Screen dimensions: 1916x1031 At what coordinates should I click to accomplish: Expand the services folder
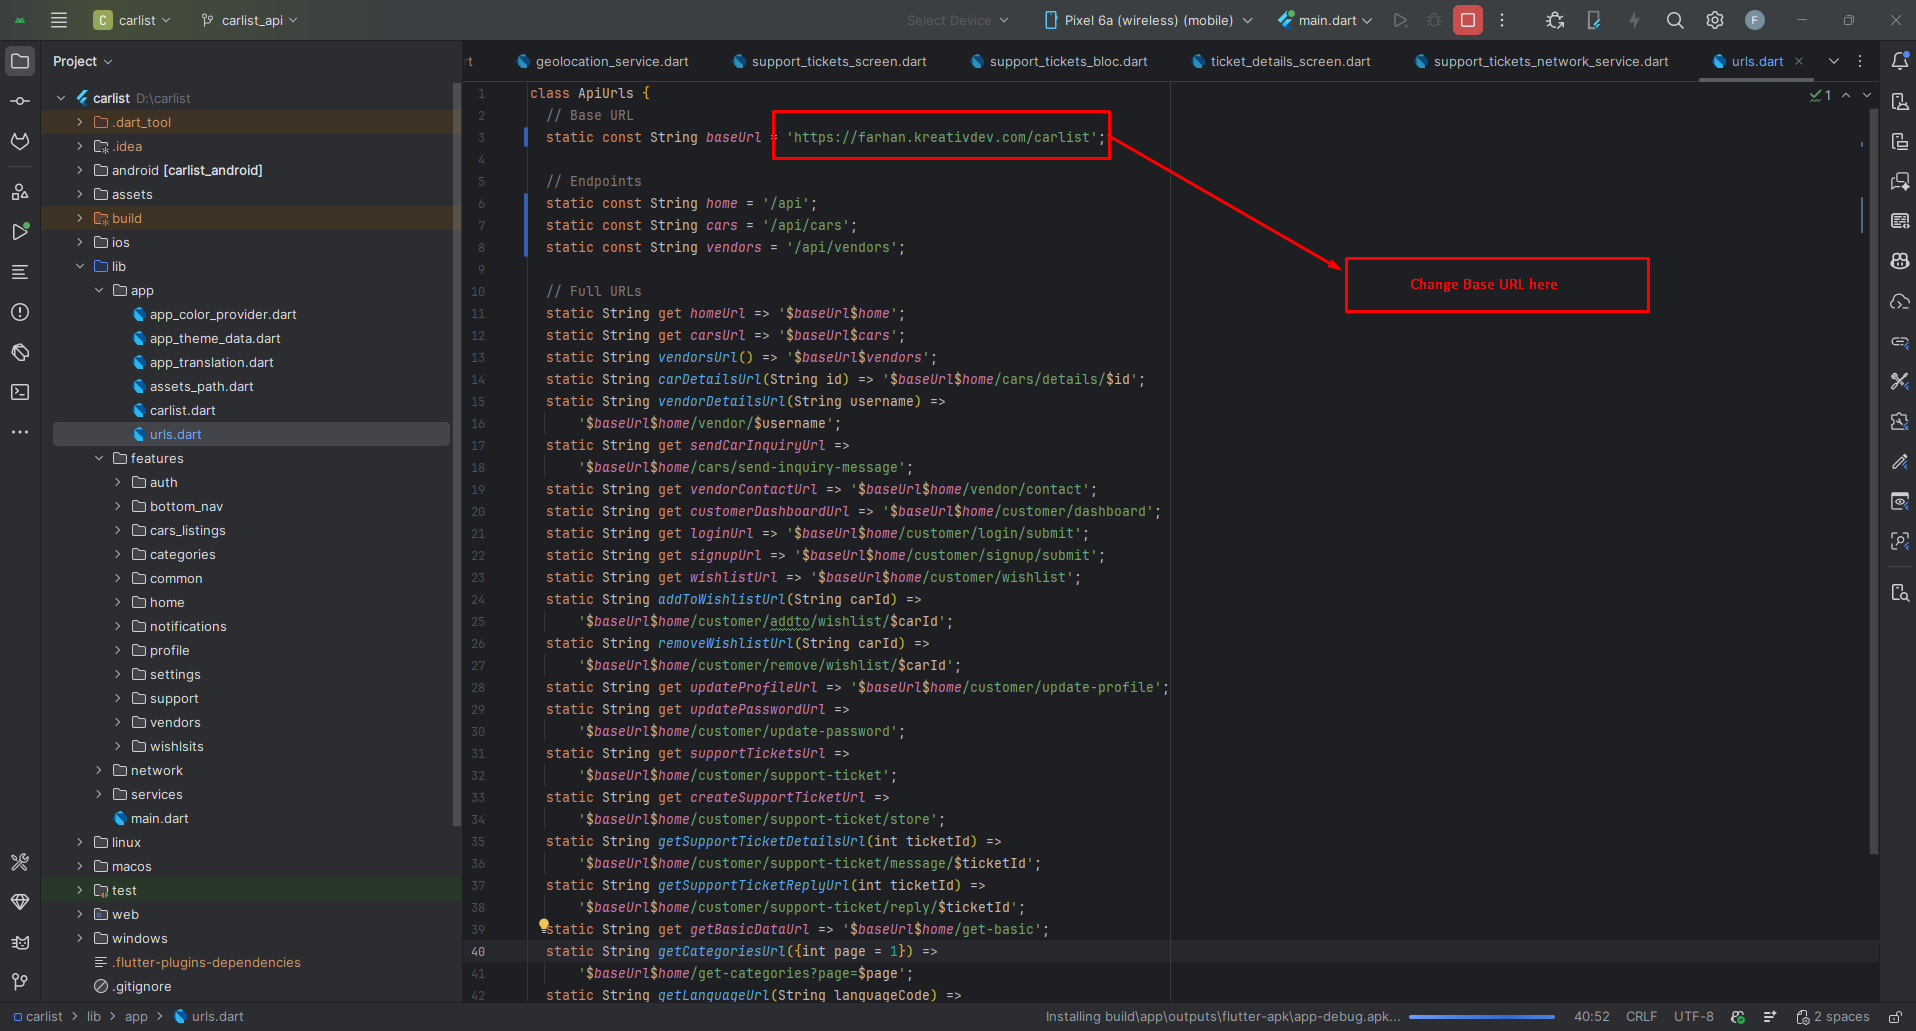click(x=99, y=794)
